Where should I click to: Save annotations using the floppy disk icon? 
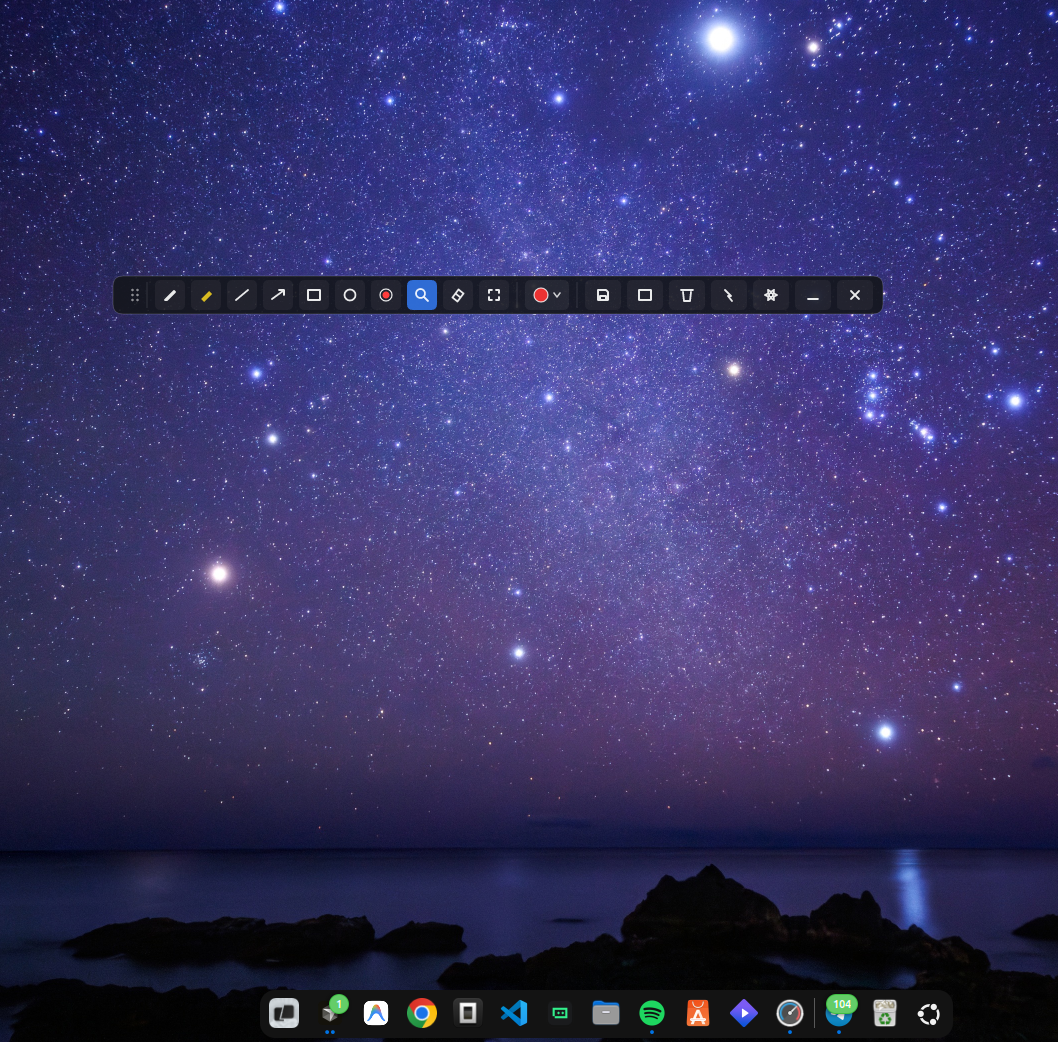point(603,295)
